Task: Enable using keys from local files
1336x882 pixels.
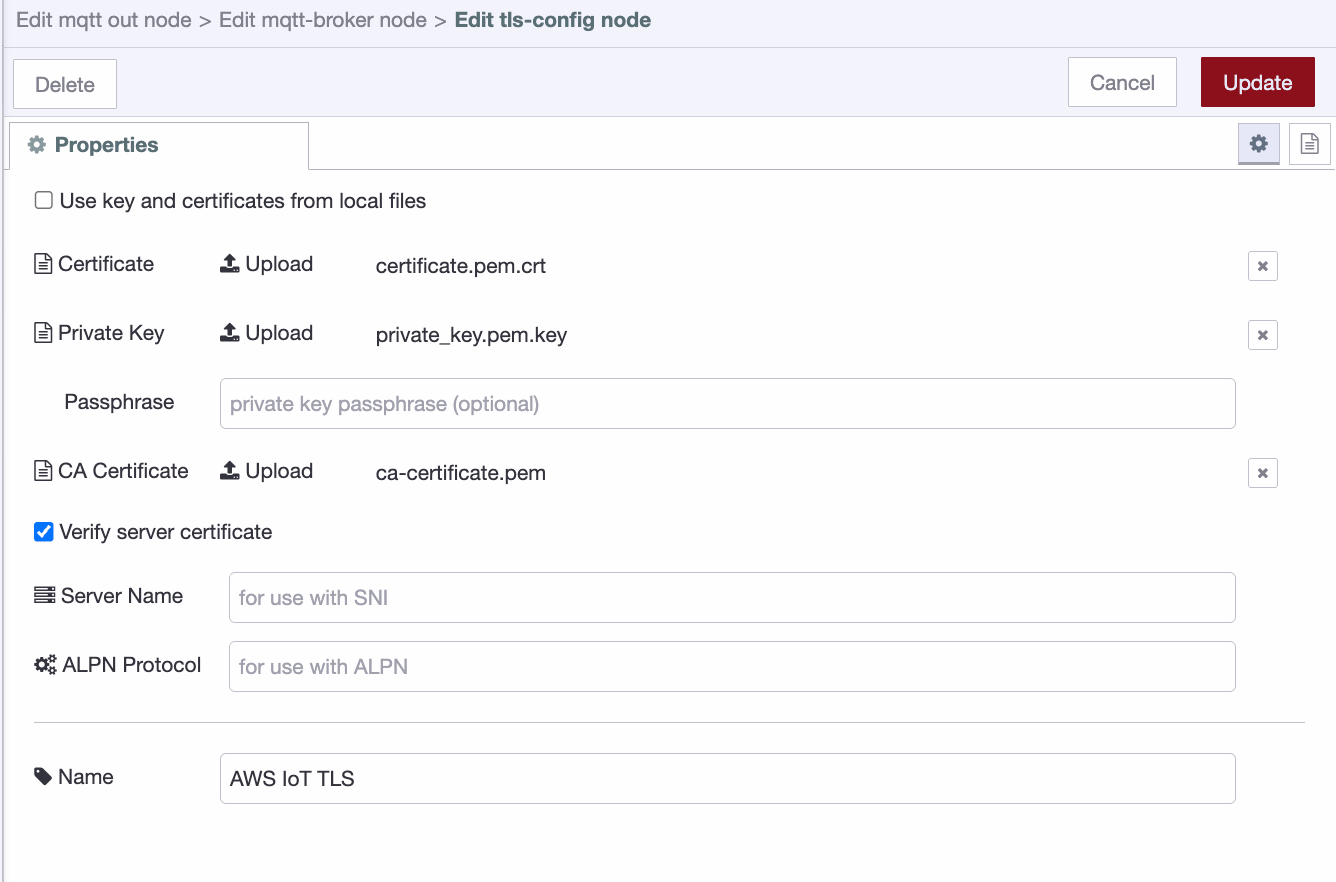Action: click(43, 199)
